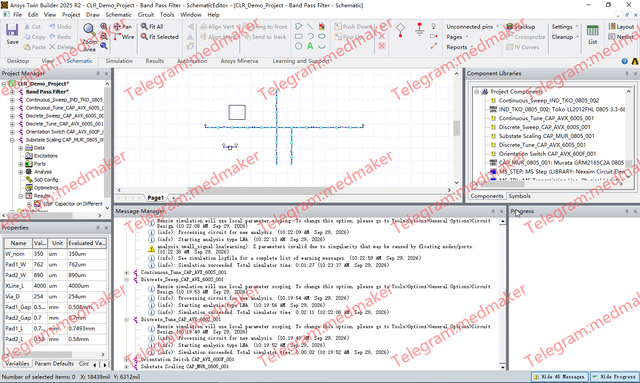Insert a port using the diamond icon
The height and width of the screenshot is (383, 640).
(x=400, y=30)
